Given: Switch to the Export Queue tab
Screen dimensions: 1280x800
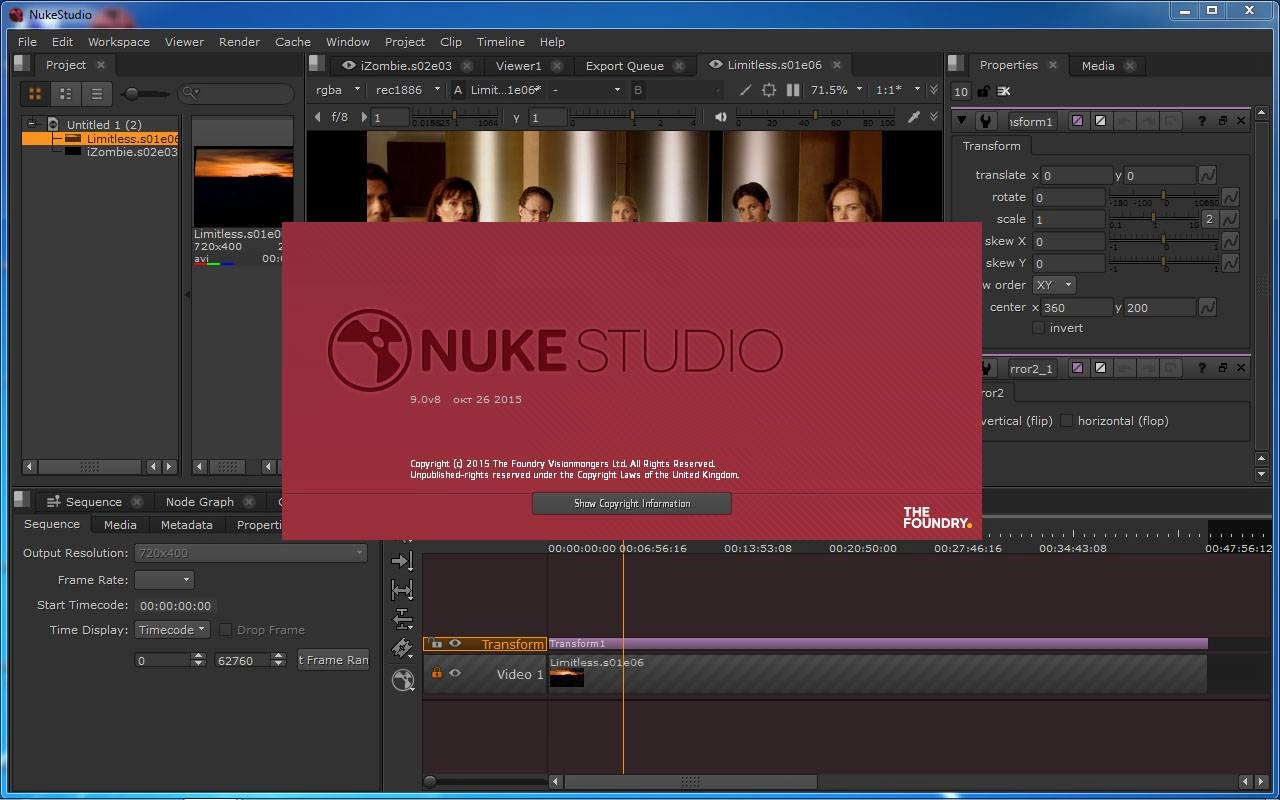Looking at the screenshot, I should [x=624, y=66].
